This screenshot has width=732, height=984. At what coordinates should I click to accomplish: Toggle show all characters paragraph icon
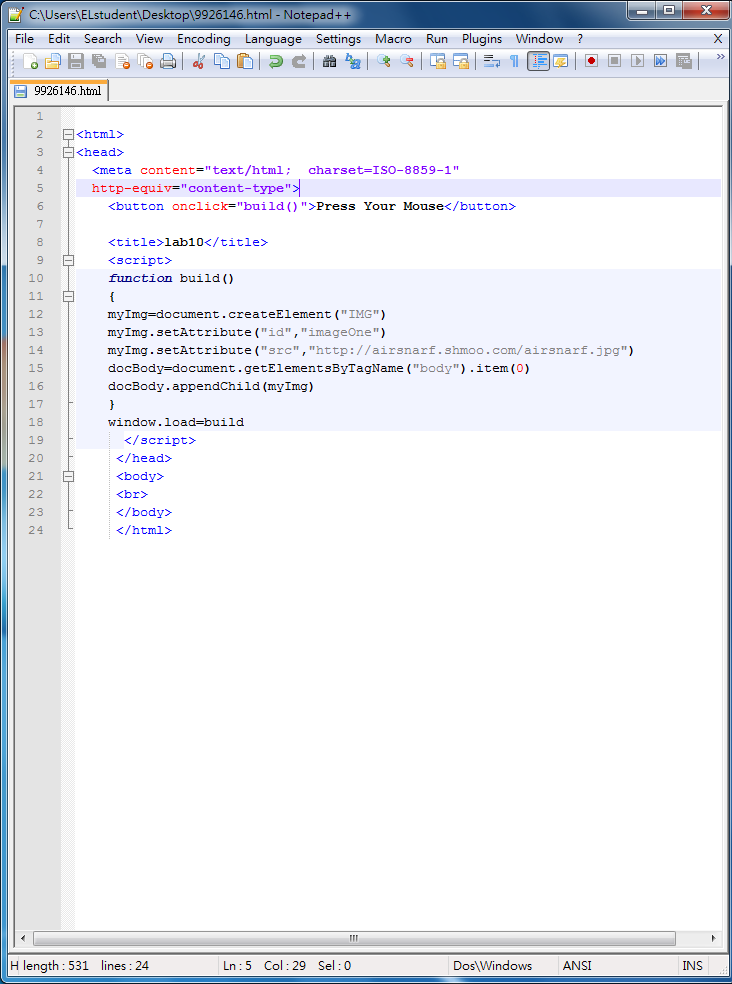[x=514, y=61]
